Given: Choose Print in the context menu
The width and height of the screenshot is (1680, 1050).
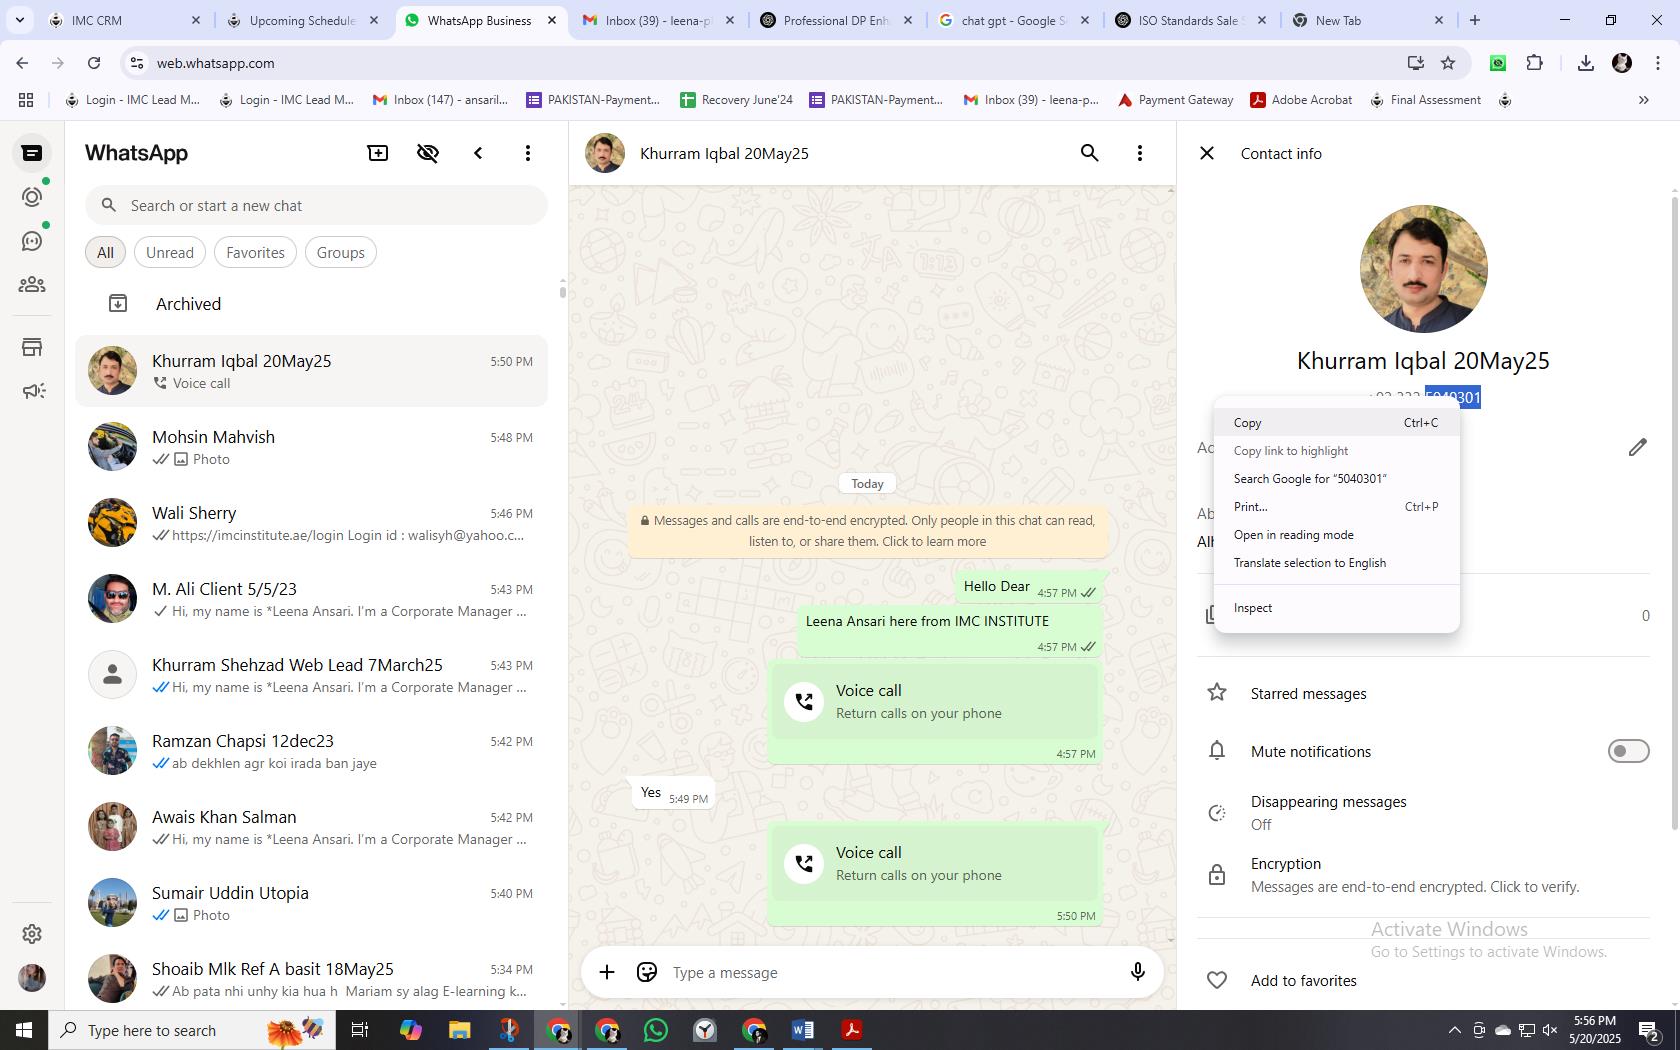Looking at the screenshot, I should (x=1336, y=507).
